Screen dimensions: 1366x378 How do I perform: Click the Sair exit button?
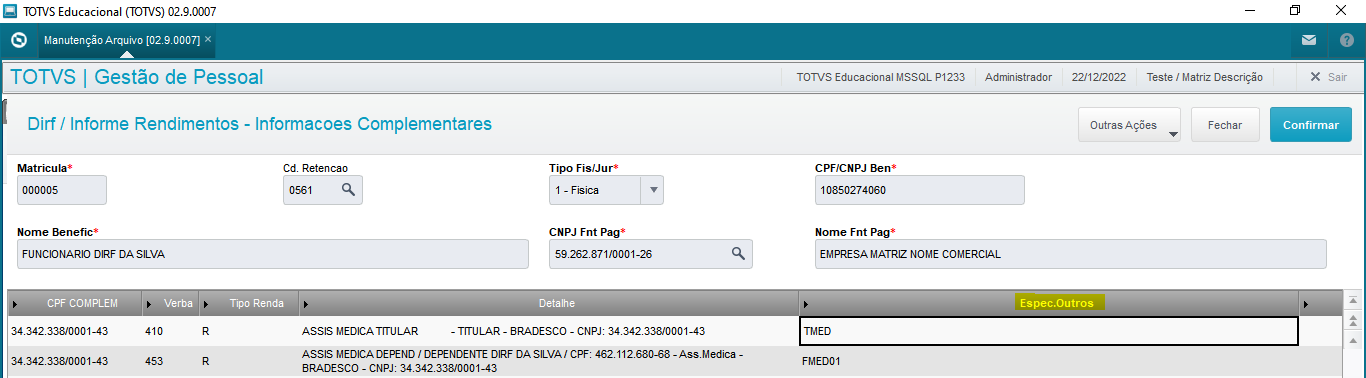click(x=1328, y=77)
